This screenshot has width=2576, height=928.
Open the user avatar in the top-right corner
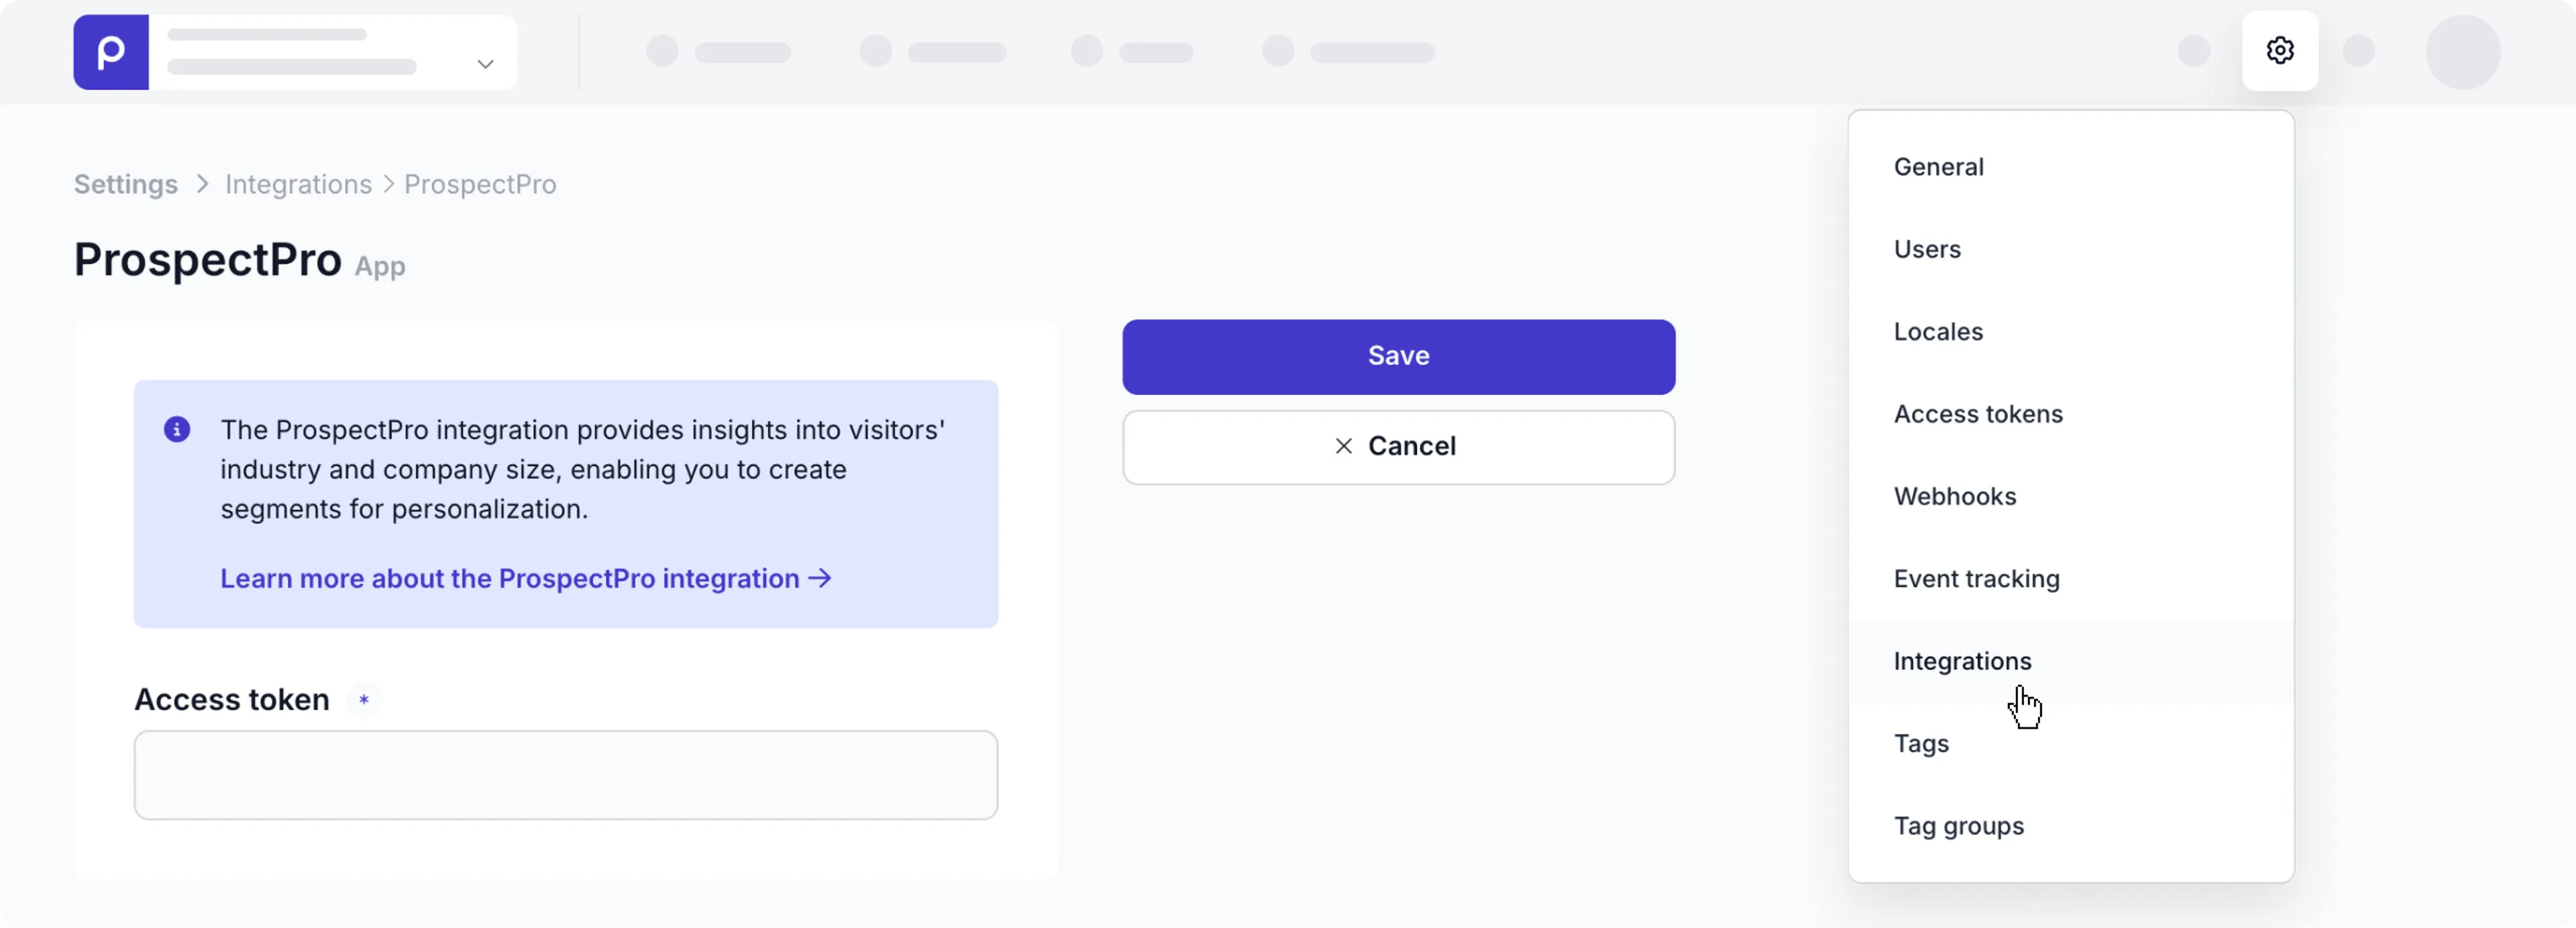tap(2463, 52)
